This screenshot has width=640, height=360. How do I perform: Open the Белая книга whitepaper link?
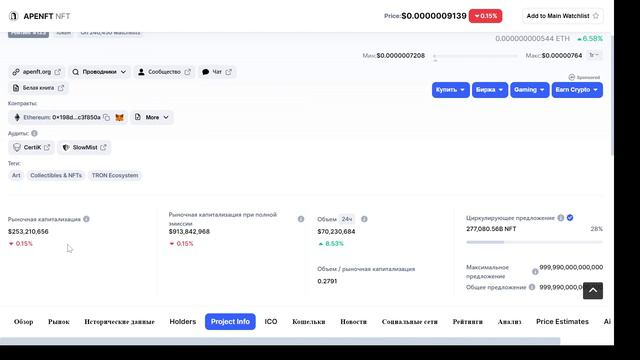pos(38,88)
